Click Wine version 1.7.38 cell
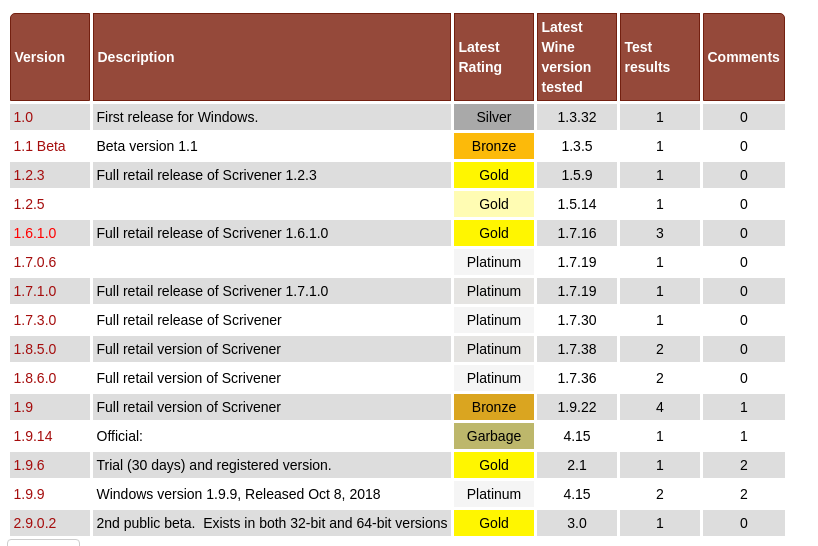This screenshot has height=546, width=818. pos(577,349)
